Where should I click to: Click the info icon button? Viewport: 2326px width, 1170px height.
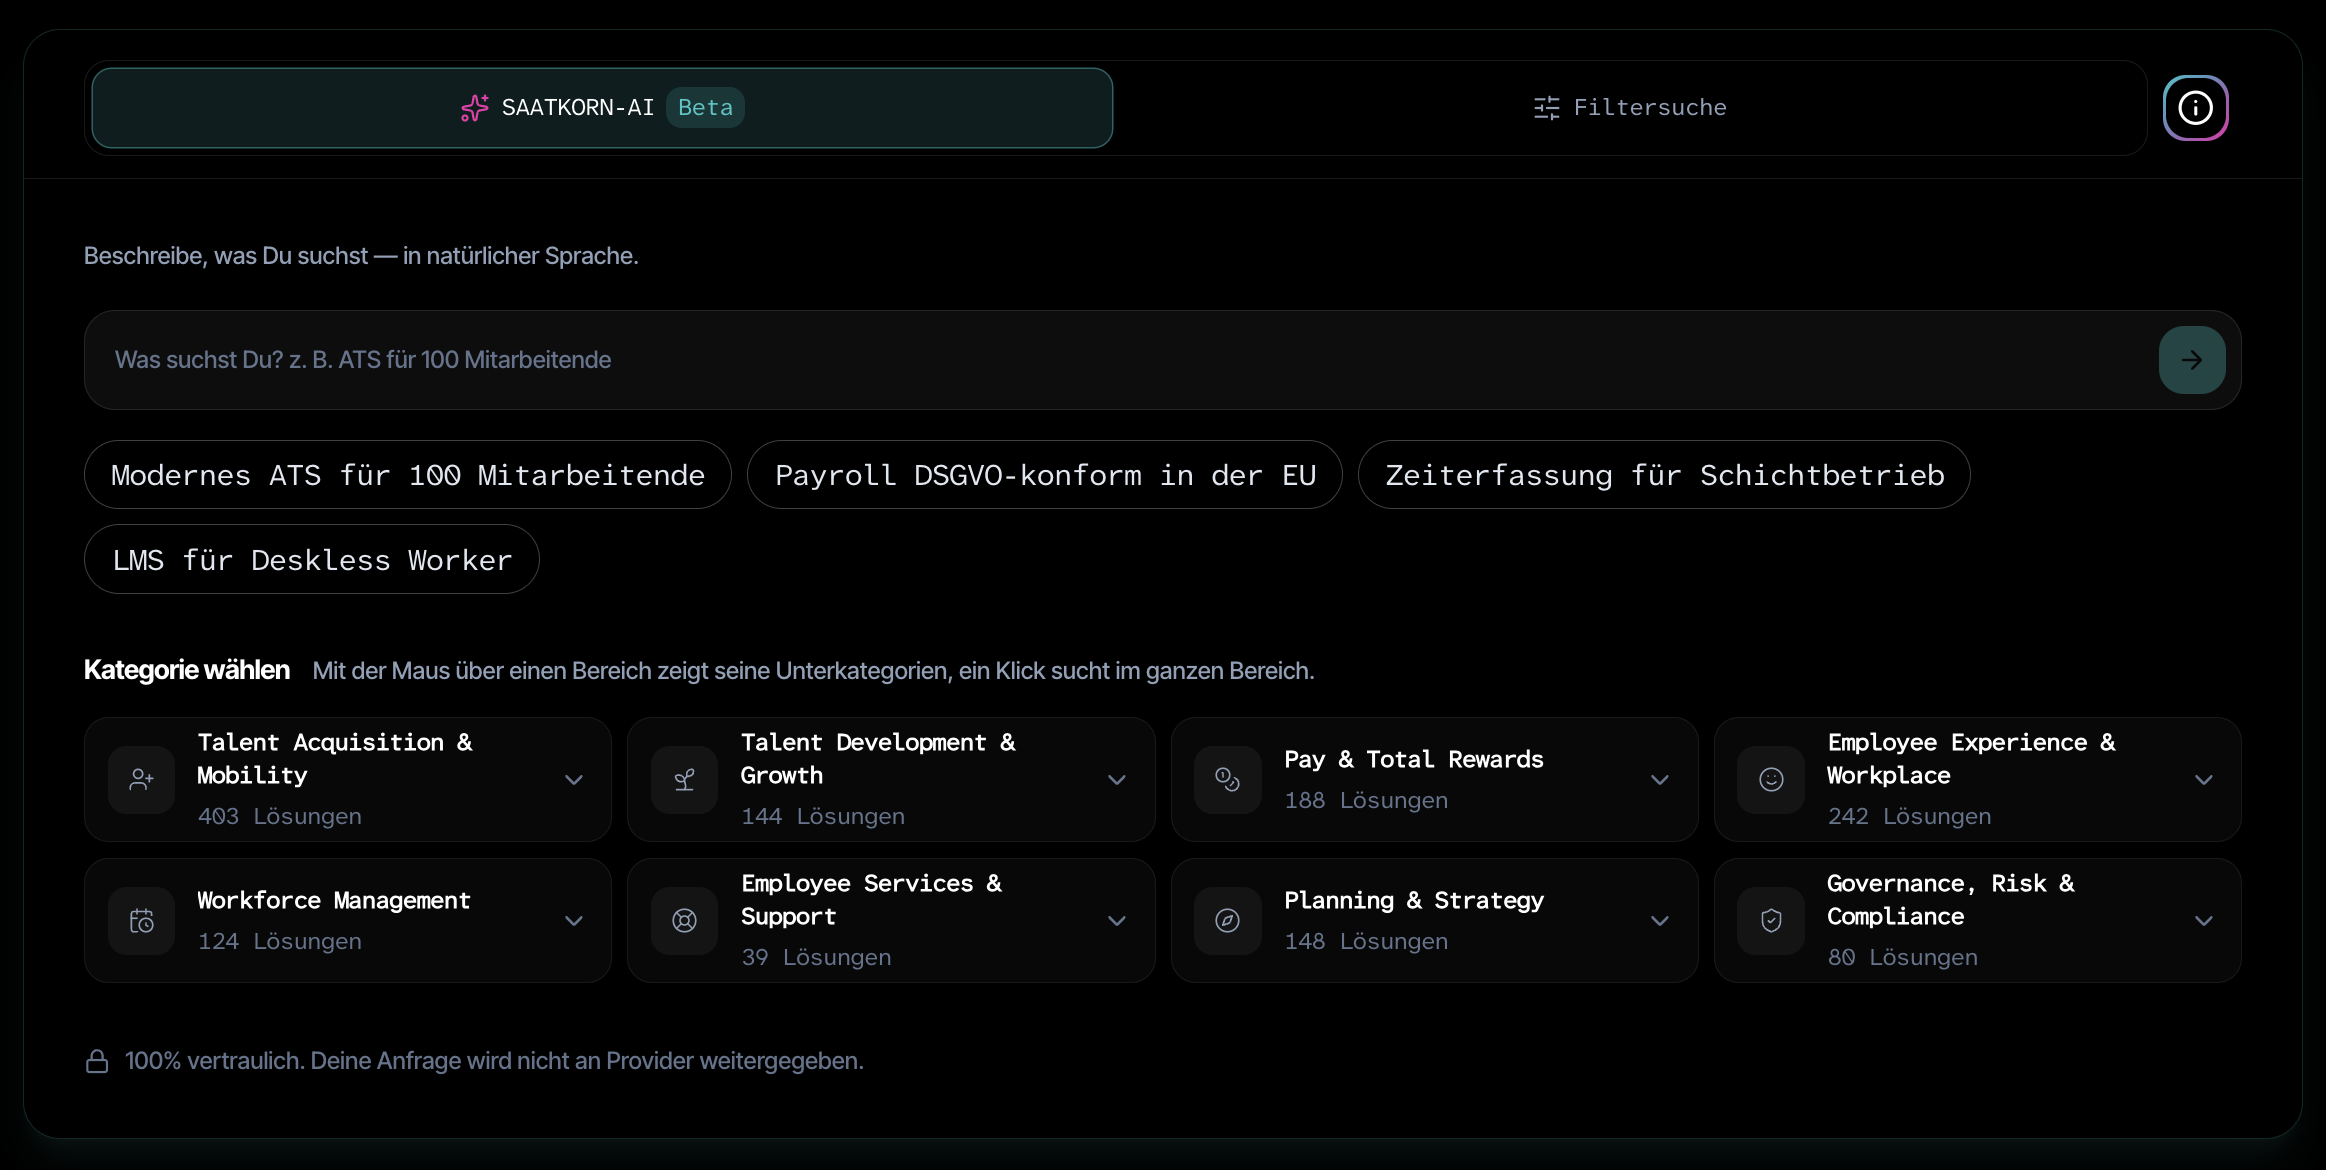[x=2195, y=108]
